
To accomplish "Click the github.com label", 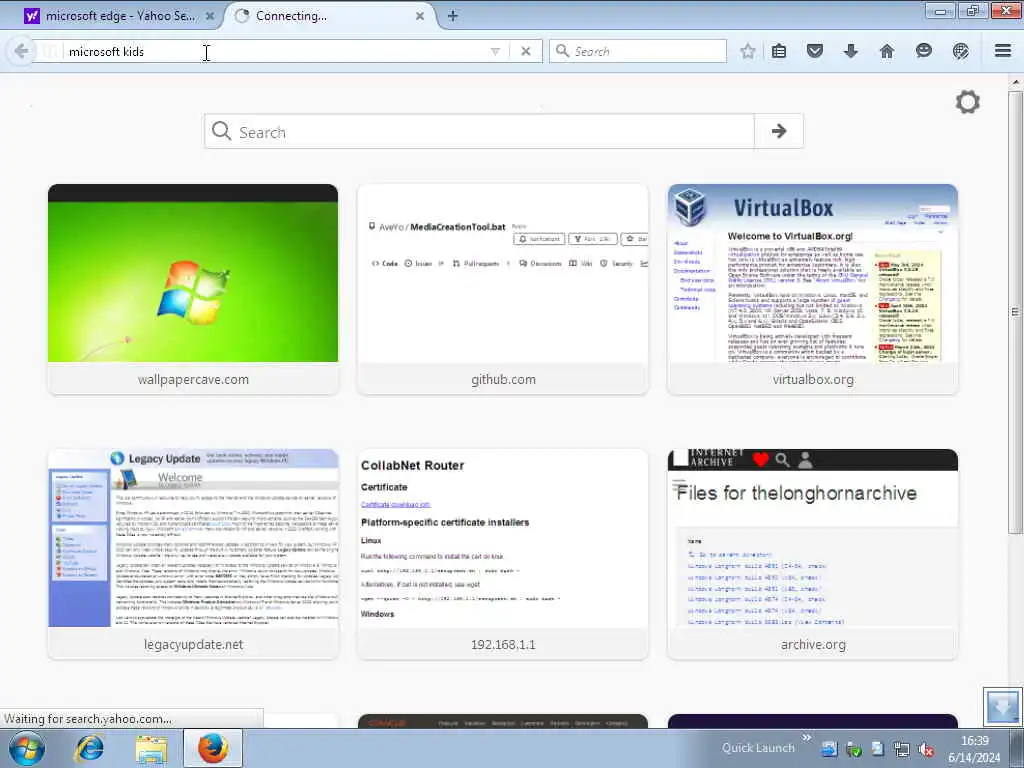I will [x=503, y=379].
